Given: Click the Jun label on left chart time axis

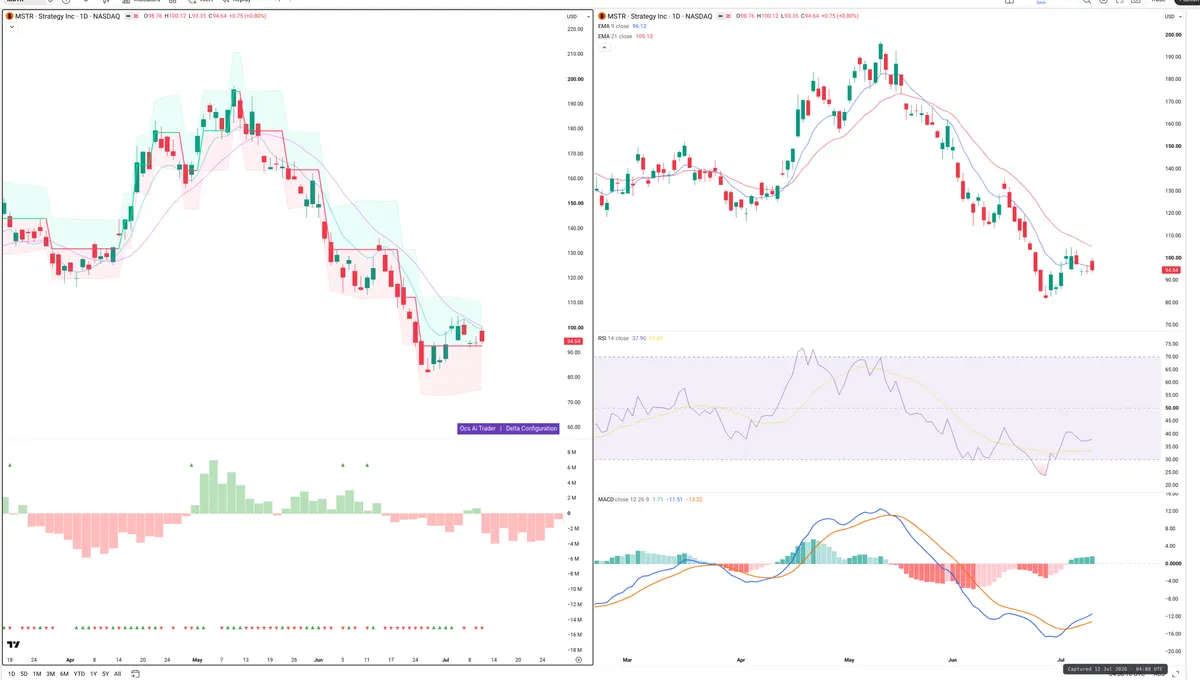Looking at the screenshot, I should [318, 660].
